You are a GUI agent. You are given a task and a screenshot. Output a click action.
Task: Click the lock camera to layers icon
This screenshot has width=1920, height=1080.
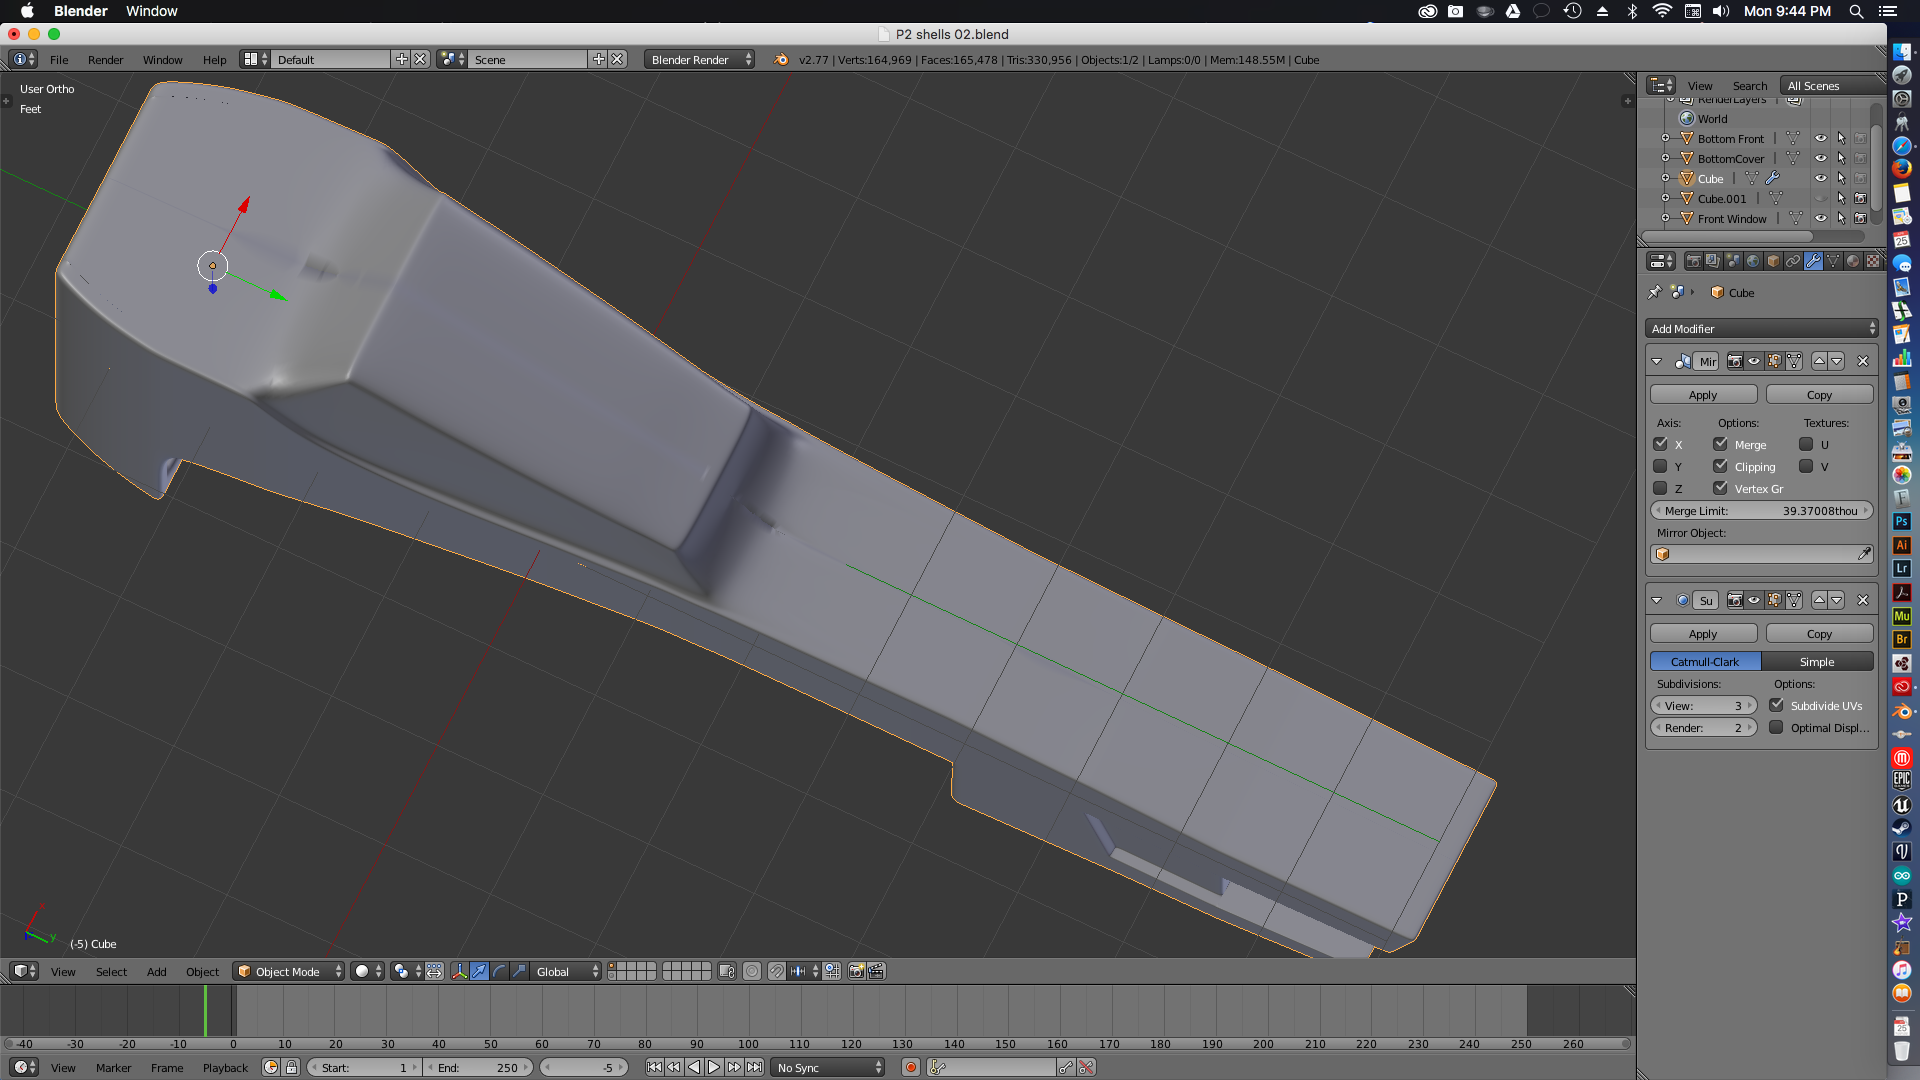[x=727, y=971]
